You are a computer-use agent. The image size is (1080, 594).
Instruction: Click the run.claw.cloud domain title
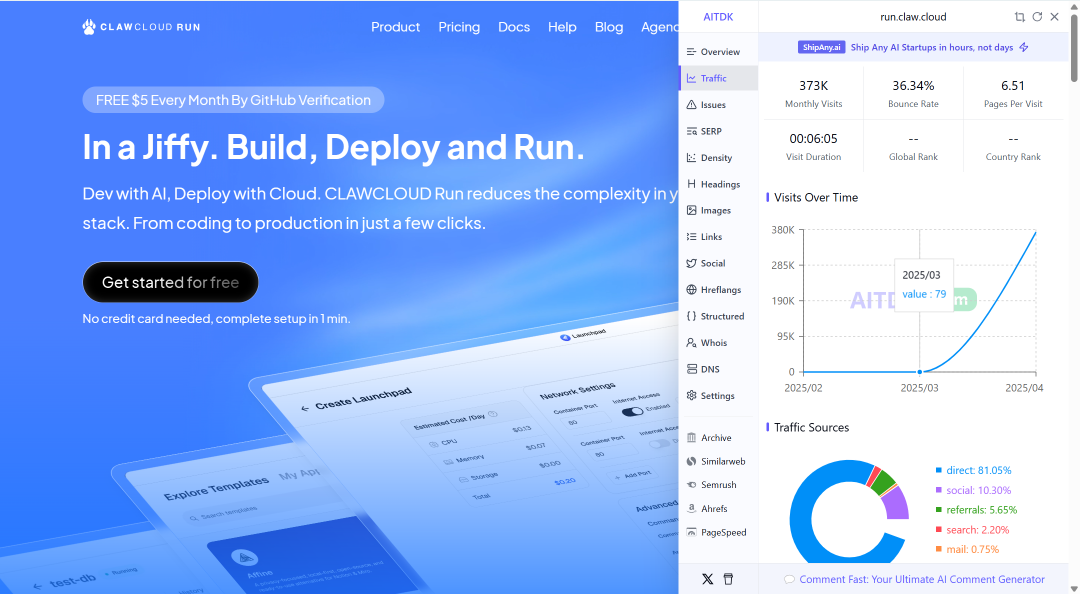click(913, 17)
